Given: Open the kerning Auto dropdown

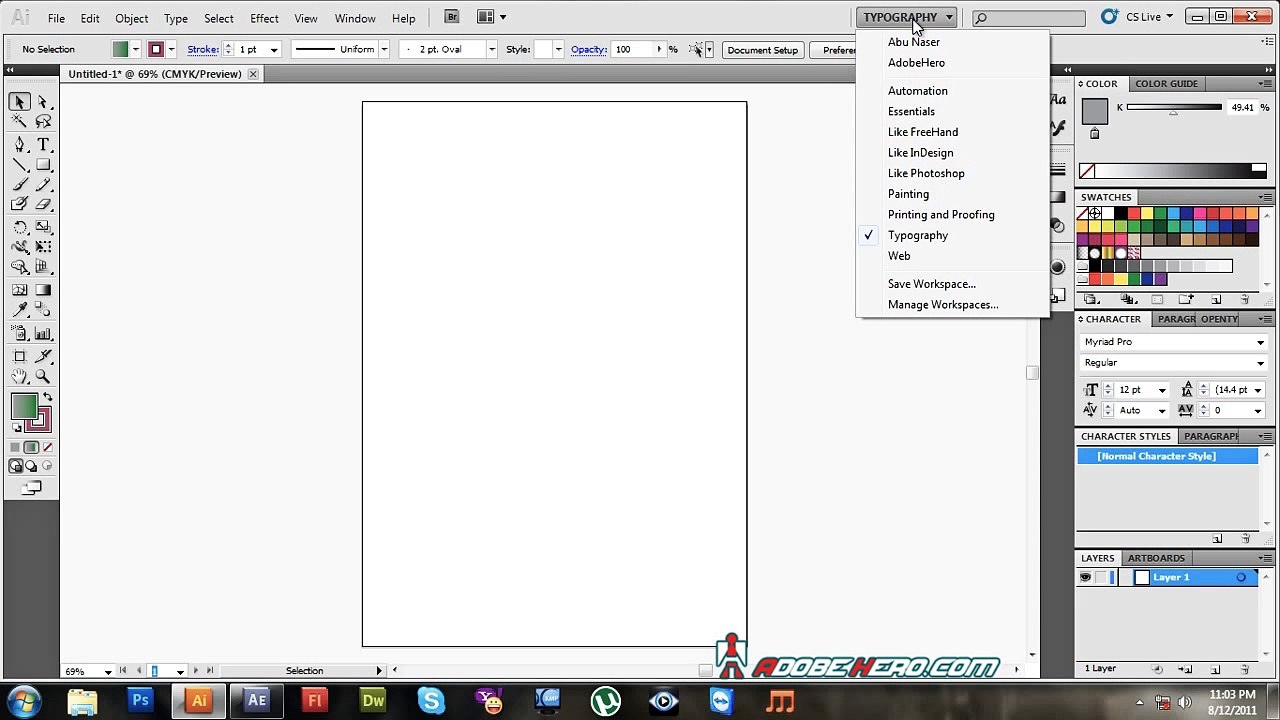Looking at the screenshot, I should coord(1161,411).
